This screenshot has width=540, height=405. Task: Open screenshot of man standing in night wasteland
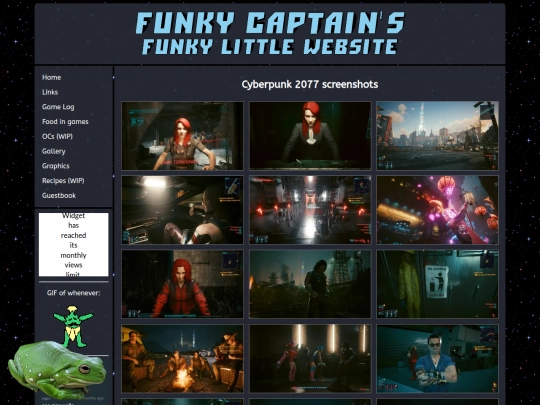click(310, 284)
